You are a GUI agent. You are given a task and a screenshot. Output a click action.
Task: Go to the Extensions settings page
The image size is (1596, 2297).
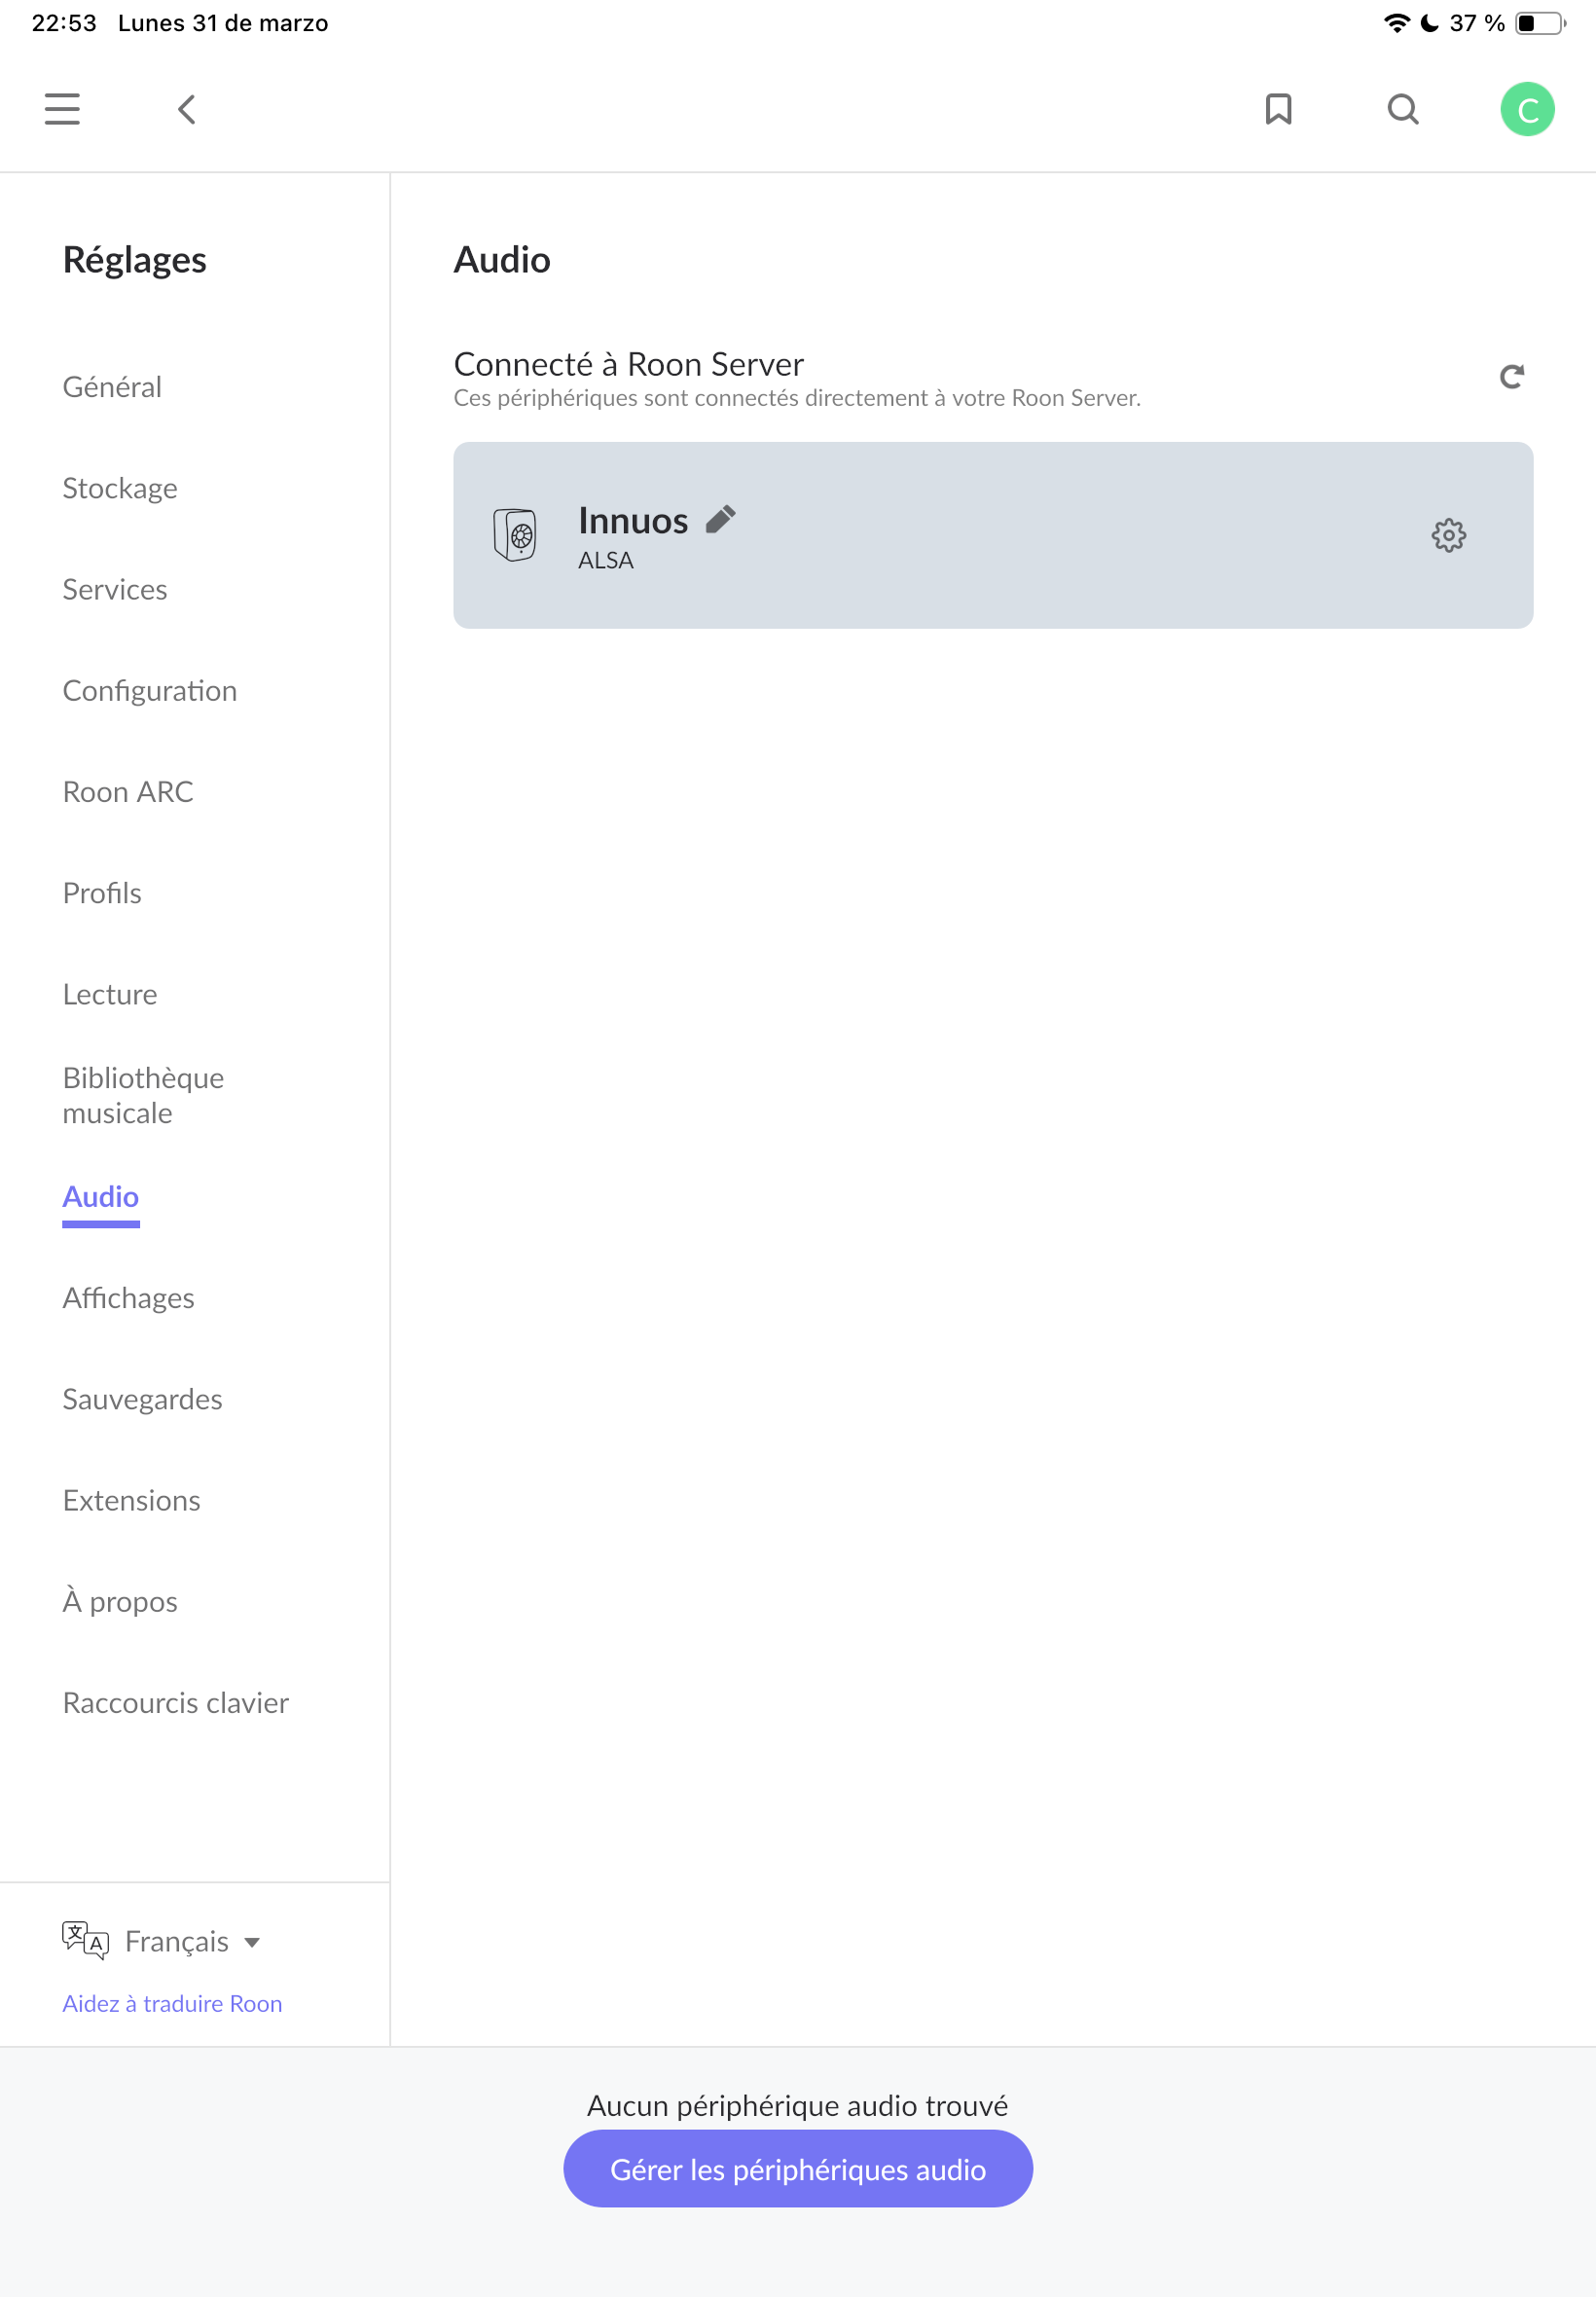(x=131, y=1500)
